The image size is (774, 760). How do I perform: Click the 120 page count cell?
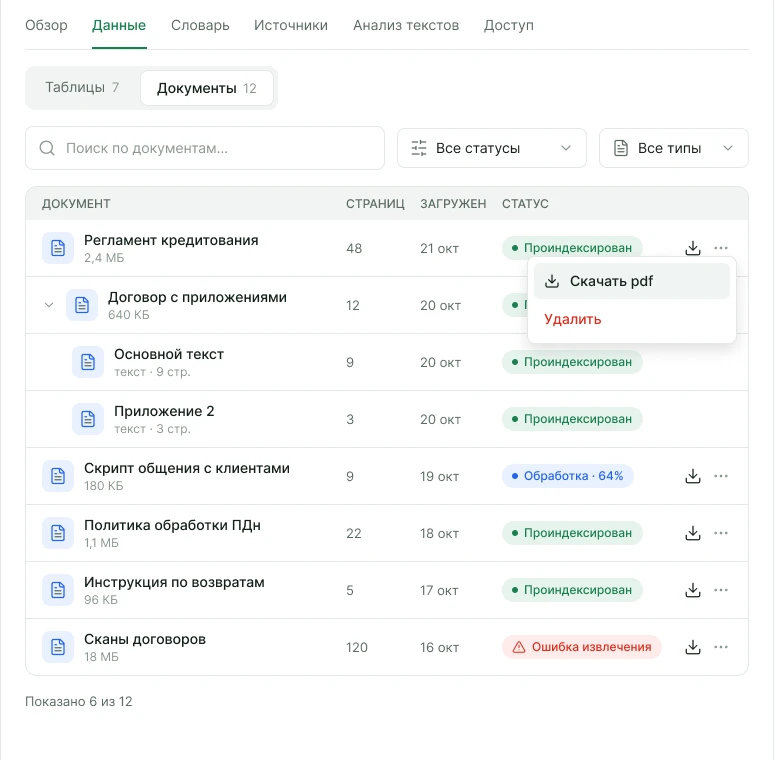pyautogui.click(x=357, y=647)
